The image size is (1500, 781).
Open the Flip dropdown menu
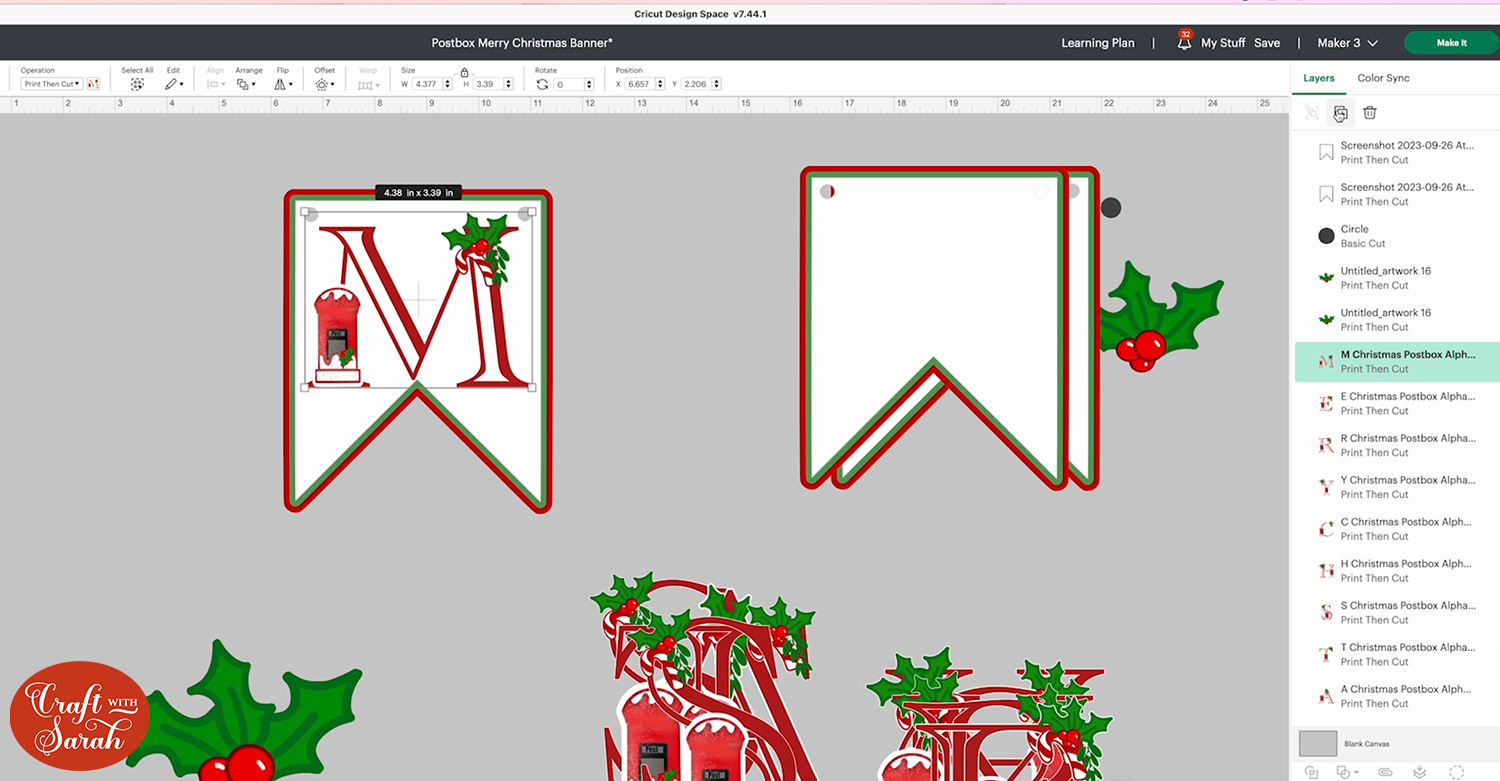pos(283,85)
